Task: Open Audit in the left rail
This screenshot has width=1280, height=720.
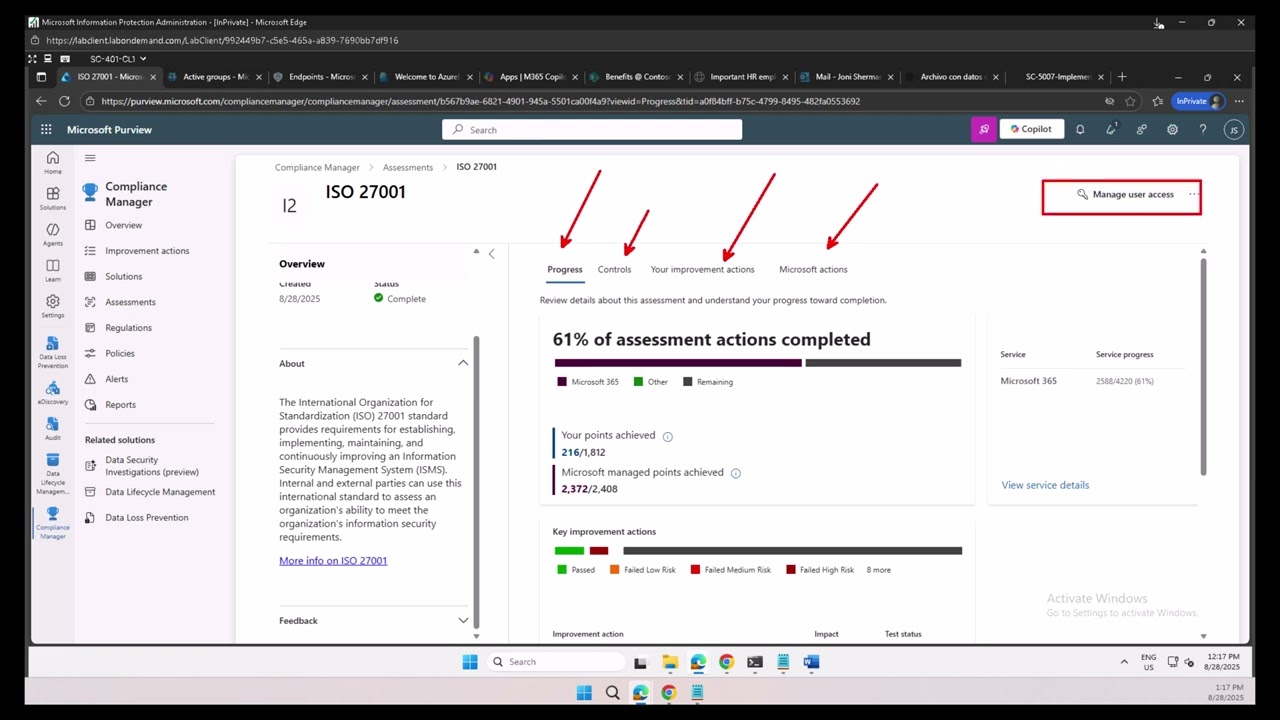Action: click(53, 429)
